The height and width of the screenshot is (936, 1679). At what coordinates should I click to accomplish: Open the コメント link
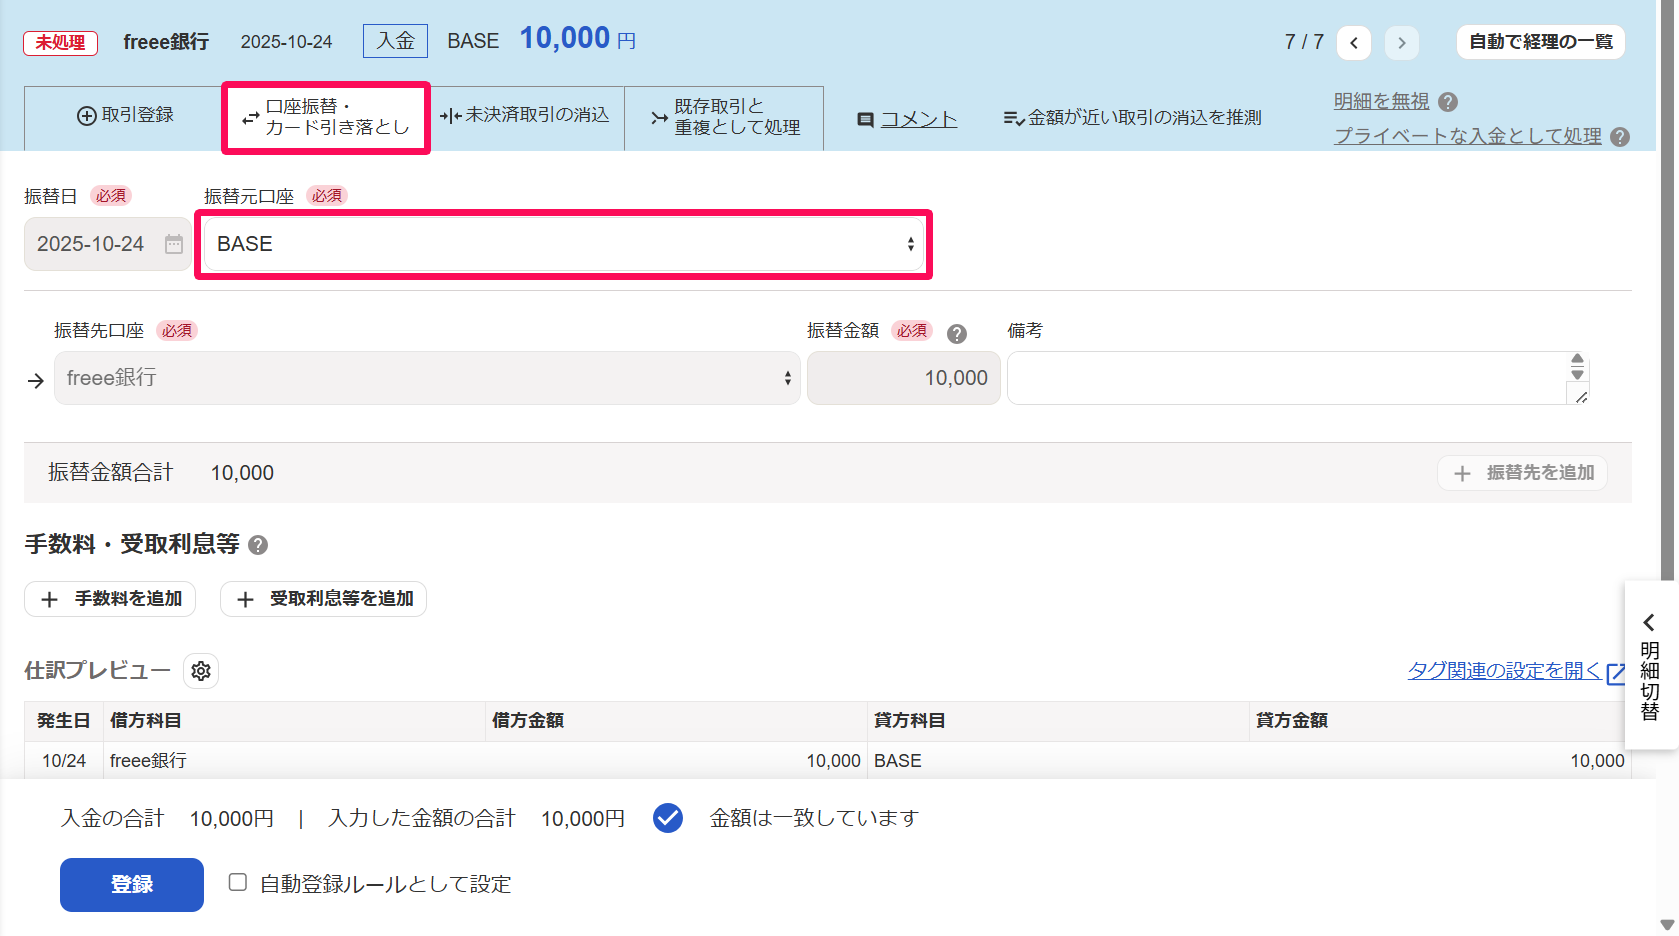click(x=918, y=119)
